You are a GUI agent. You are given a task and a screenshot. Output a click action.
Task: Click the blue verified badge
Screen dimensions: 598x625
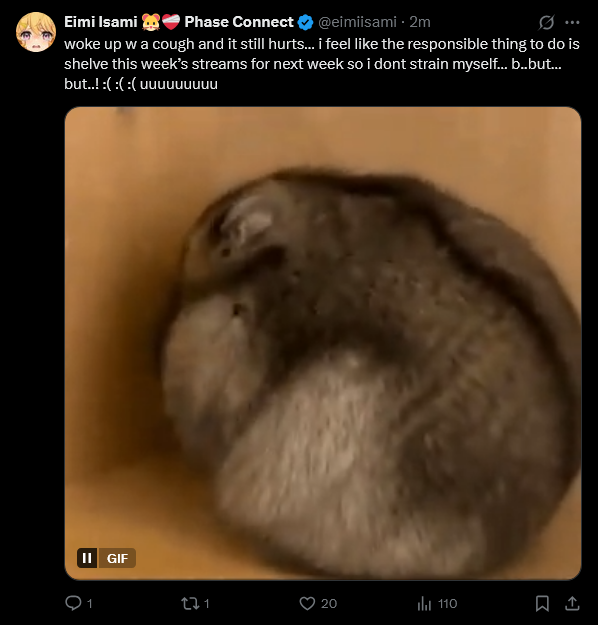[306, 22]
